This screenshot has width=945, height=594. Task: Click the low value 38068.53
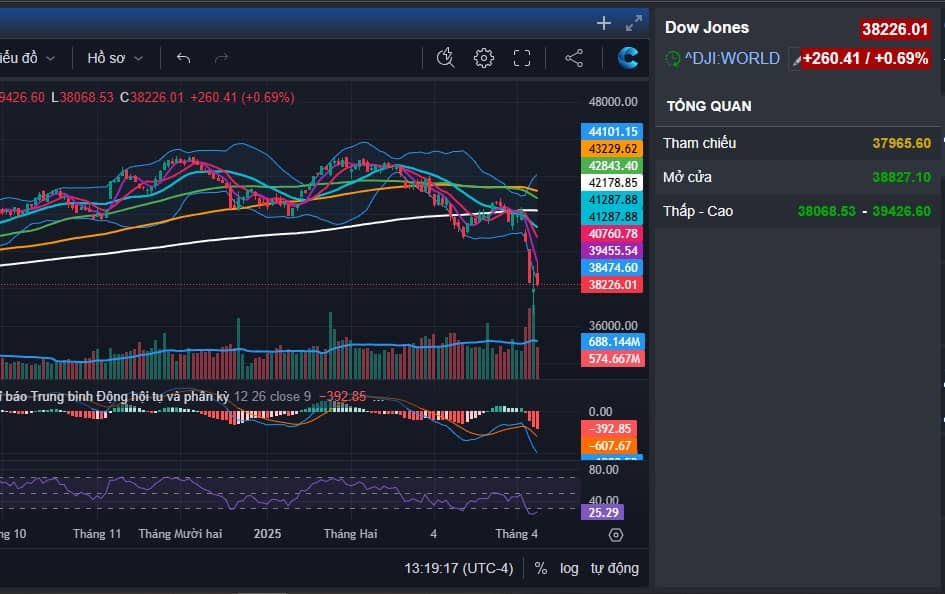coord(826,211)
